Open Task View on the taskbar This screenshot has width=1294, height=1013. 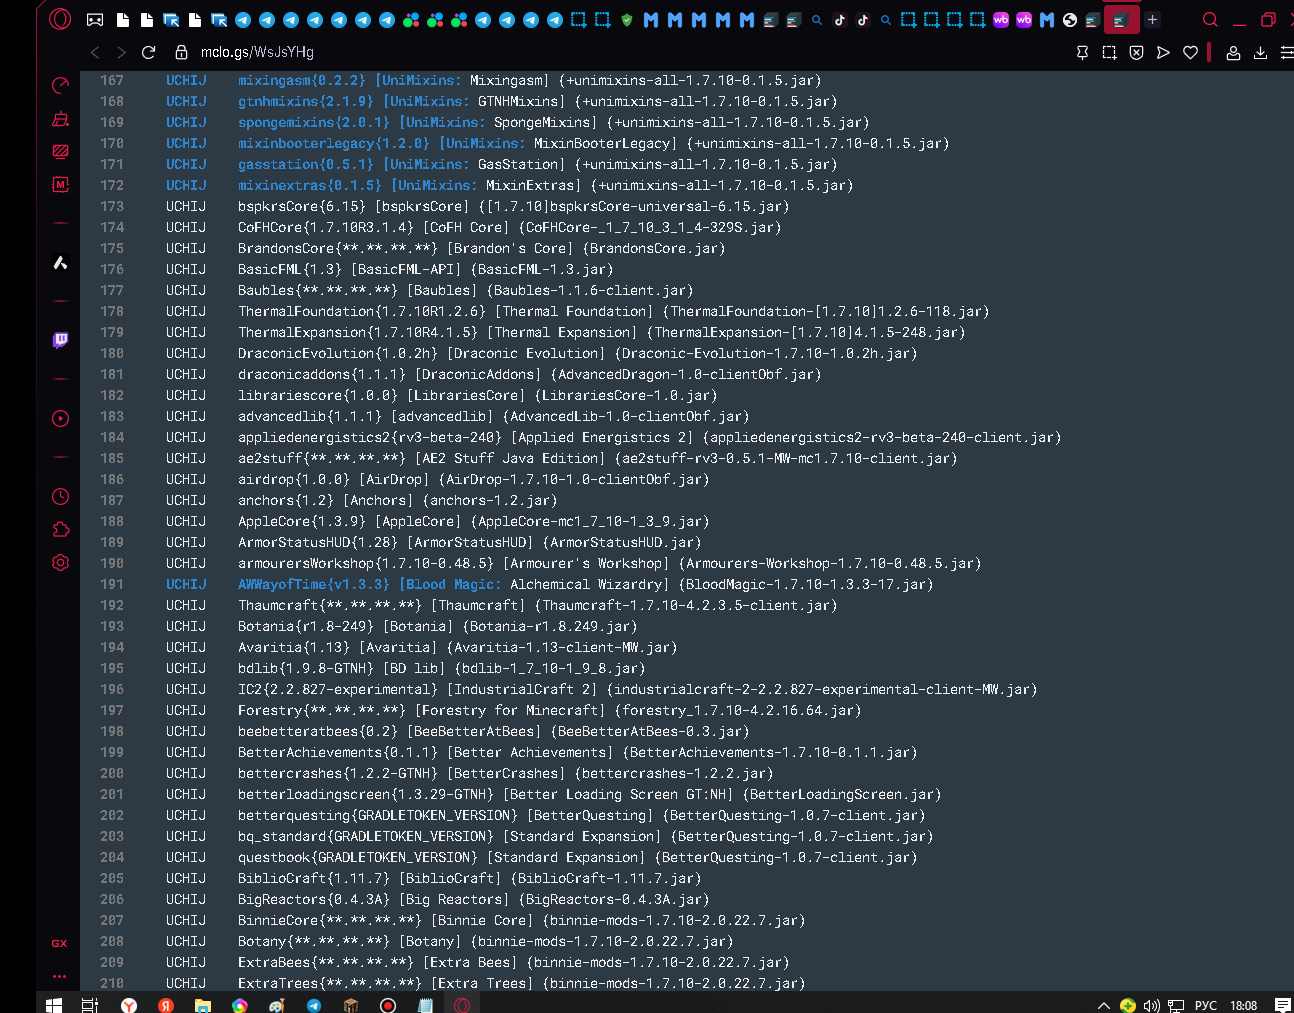tap(89, 1005)
